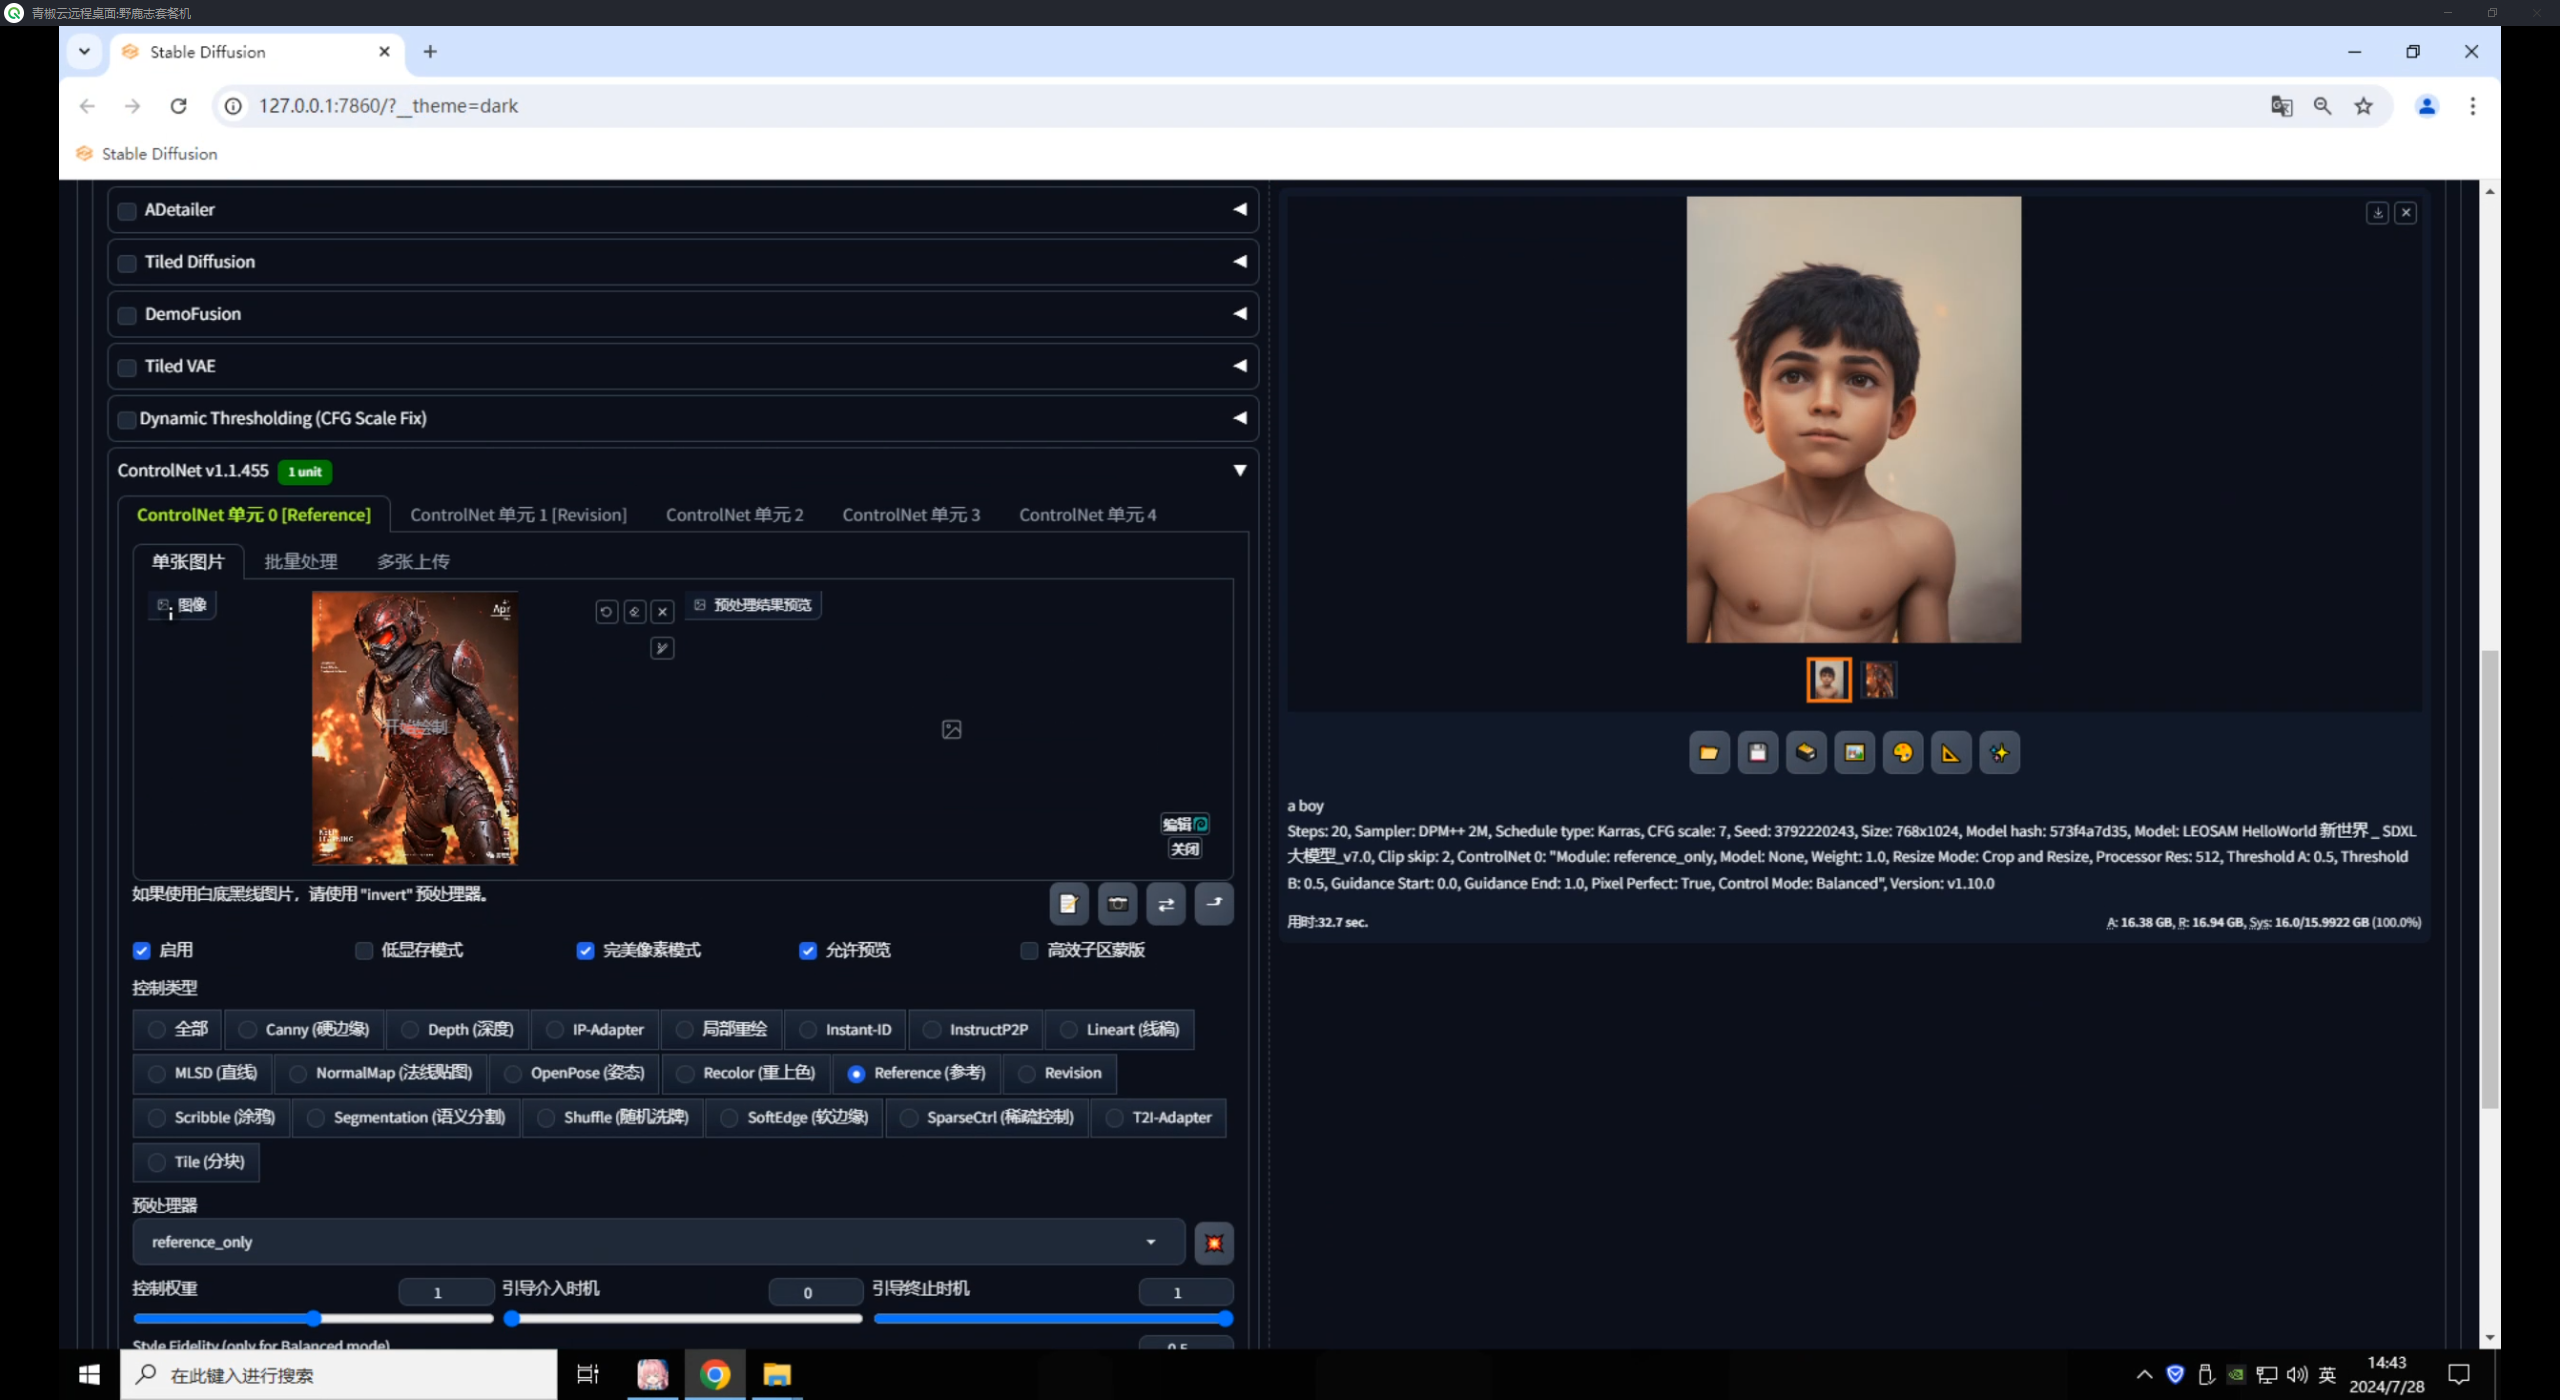The height and width of the screenshot is (1400, 2560).
Task: Bookmark this page with the star icon
Action: click(x=2363, y=106)
